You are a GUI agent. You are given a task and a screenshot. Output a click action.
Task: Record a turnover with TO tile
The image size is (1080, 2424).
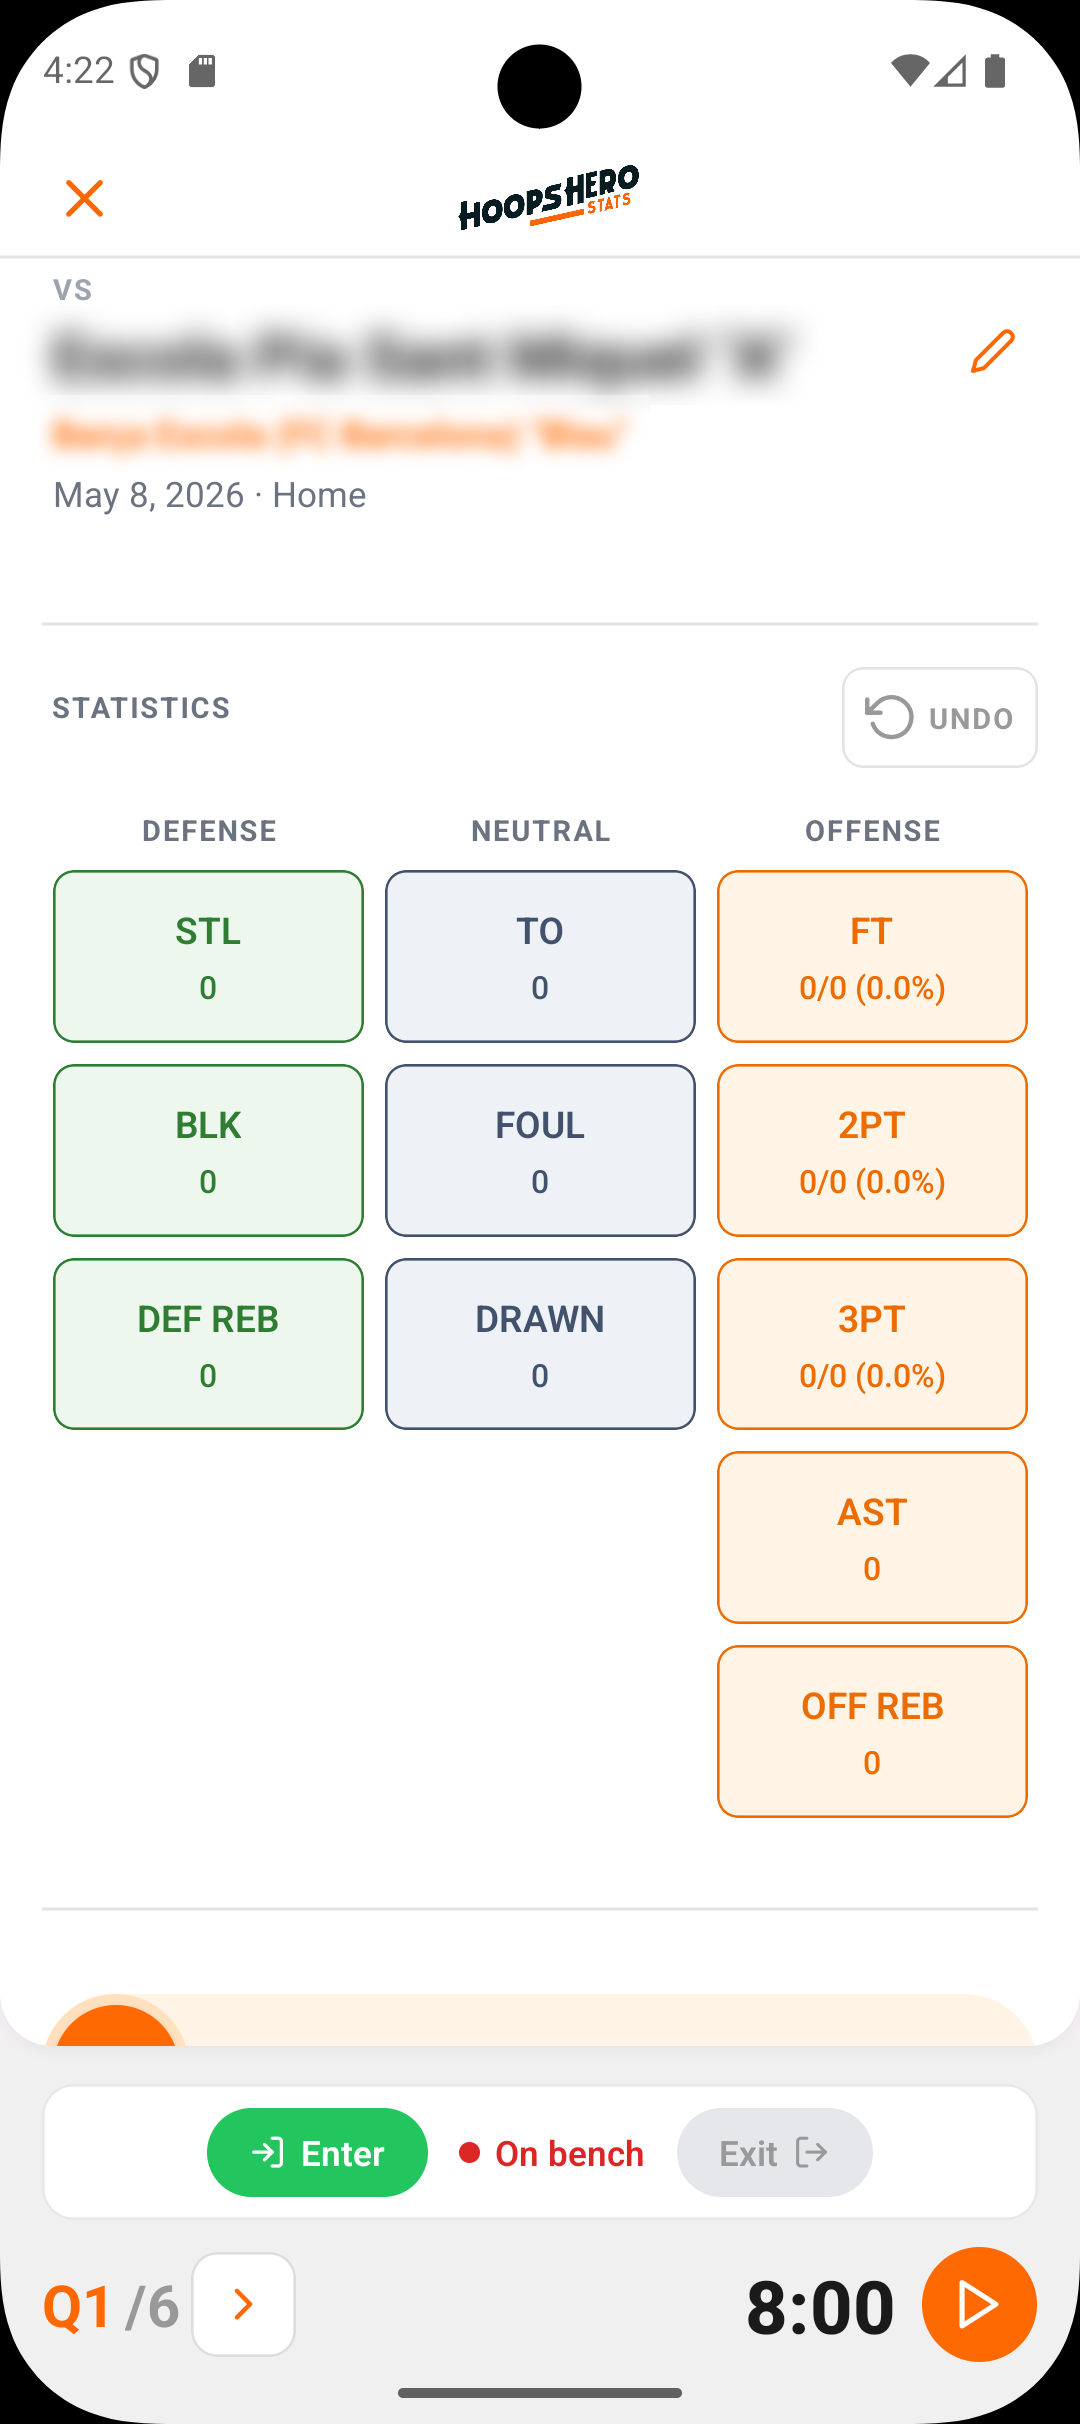[x=540, y=956]
